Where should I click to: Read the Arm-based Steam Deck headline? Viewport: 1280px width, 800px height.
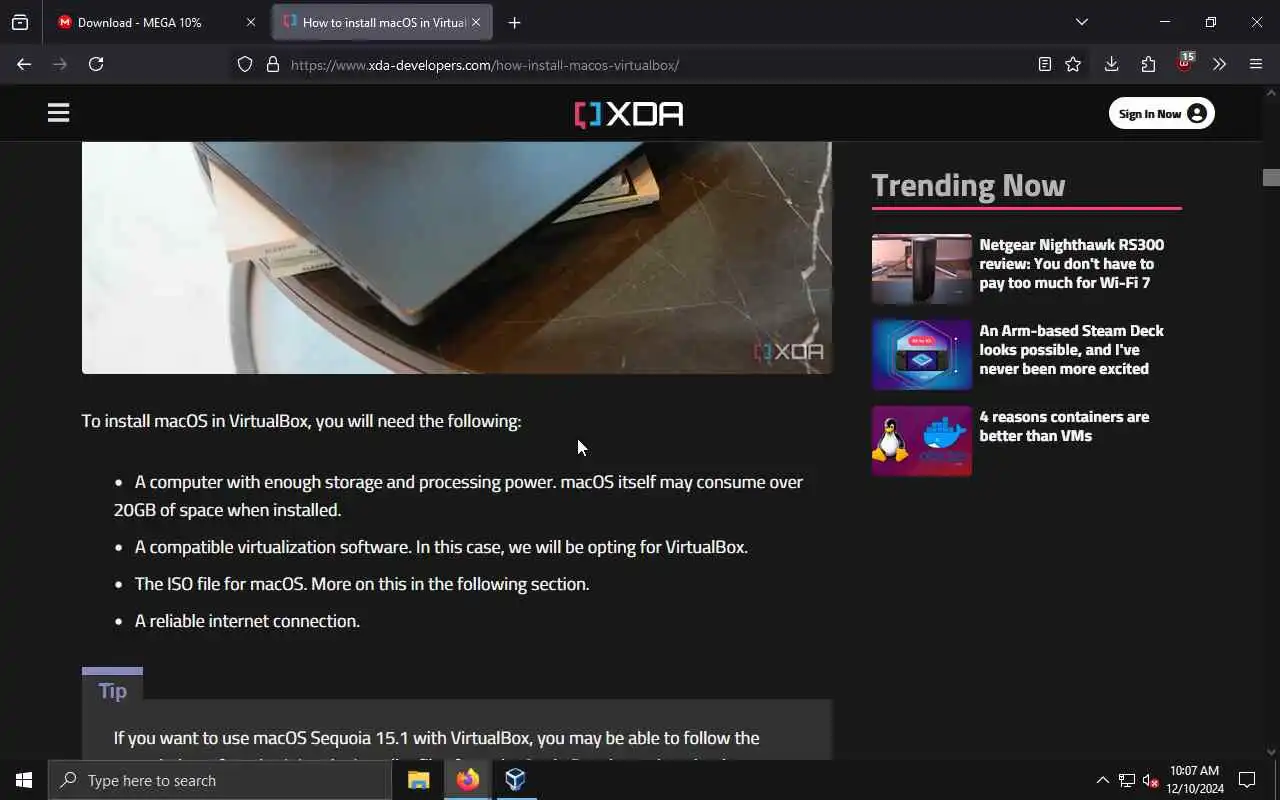click(x=1072, y=349)
